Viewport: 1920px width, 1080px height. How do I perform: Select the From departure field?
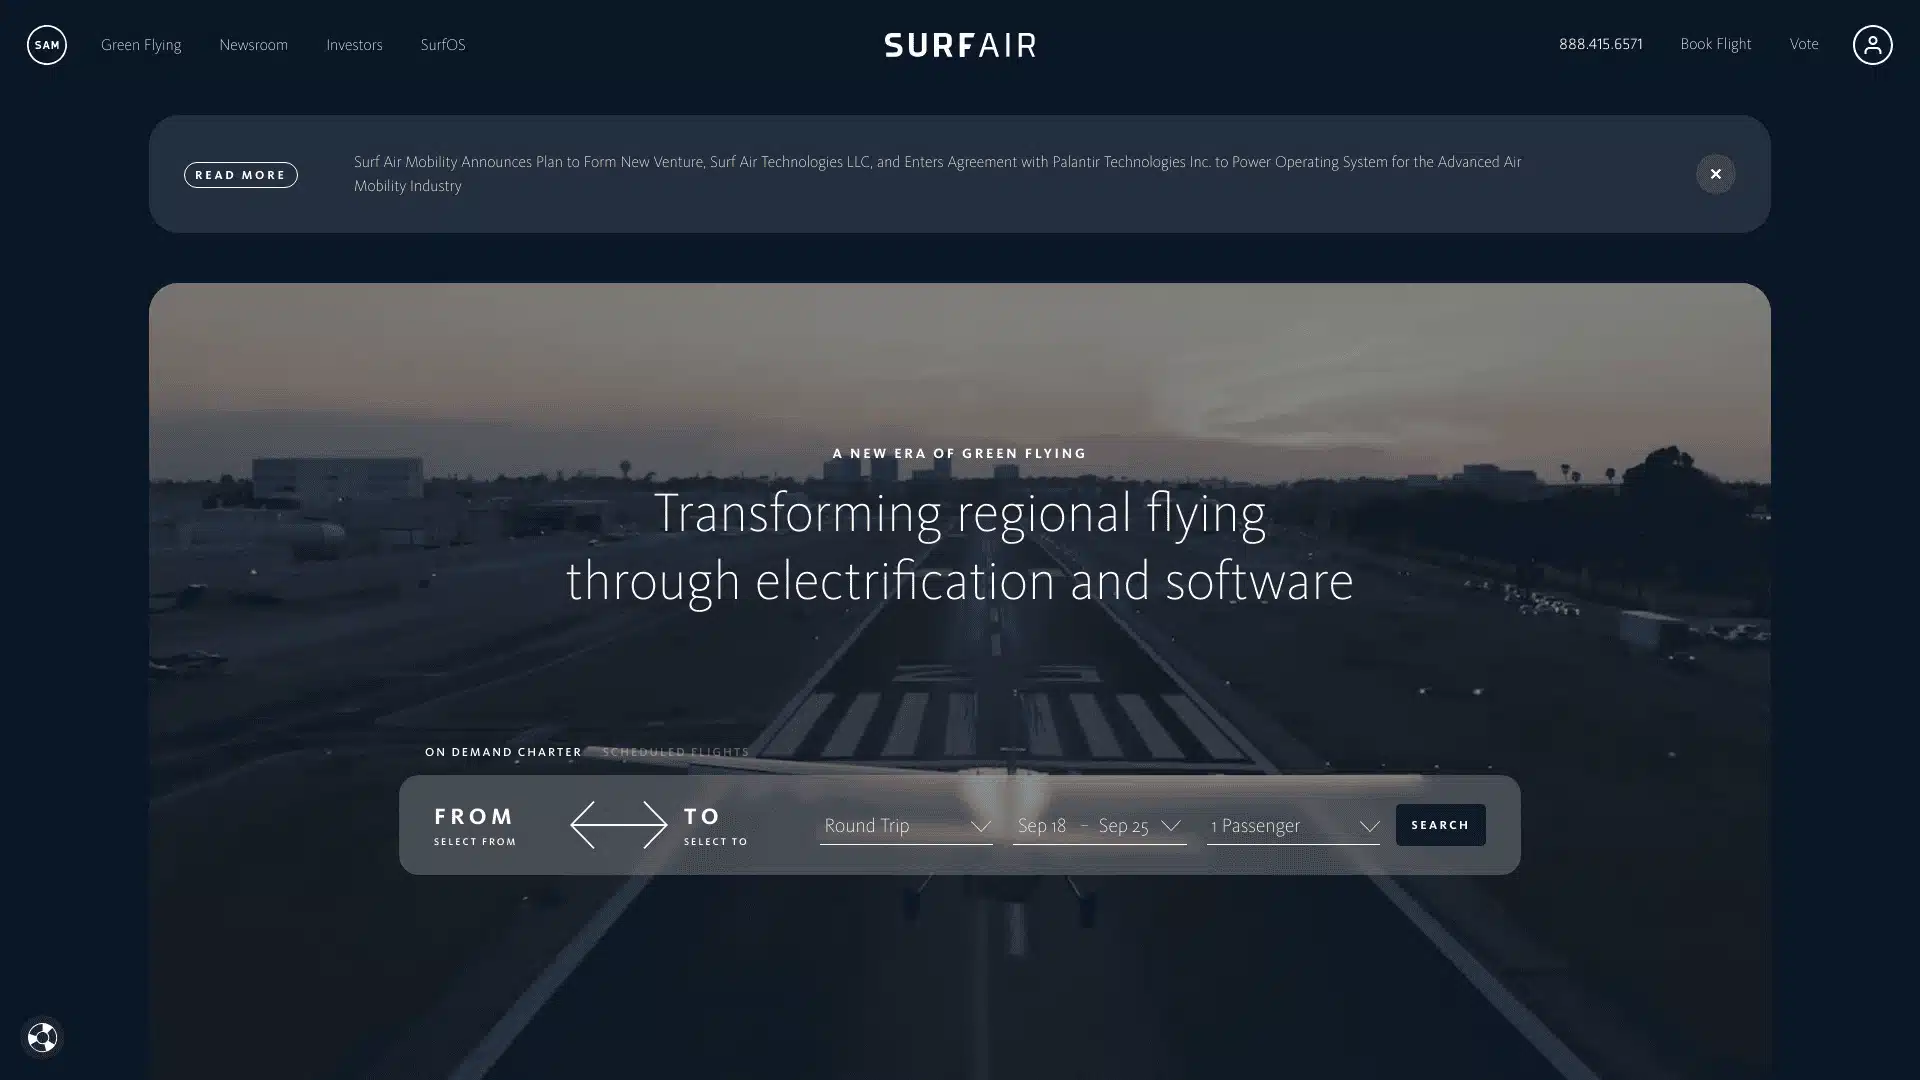coord(475,826)
